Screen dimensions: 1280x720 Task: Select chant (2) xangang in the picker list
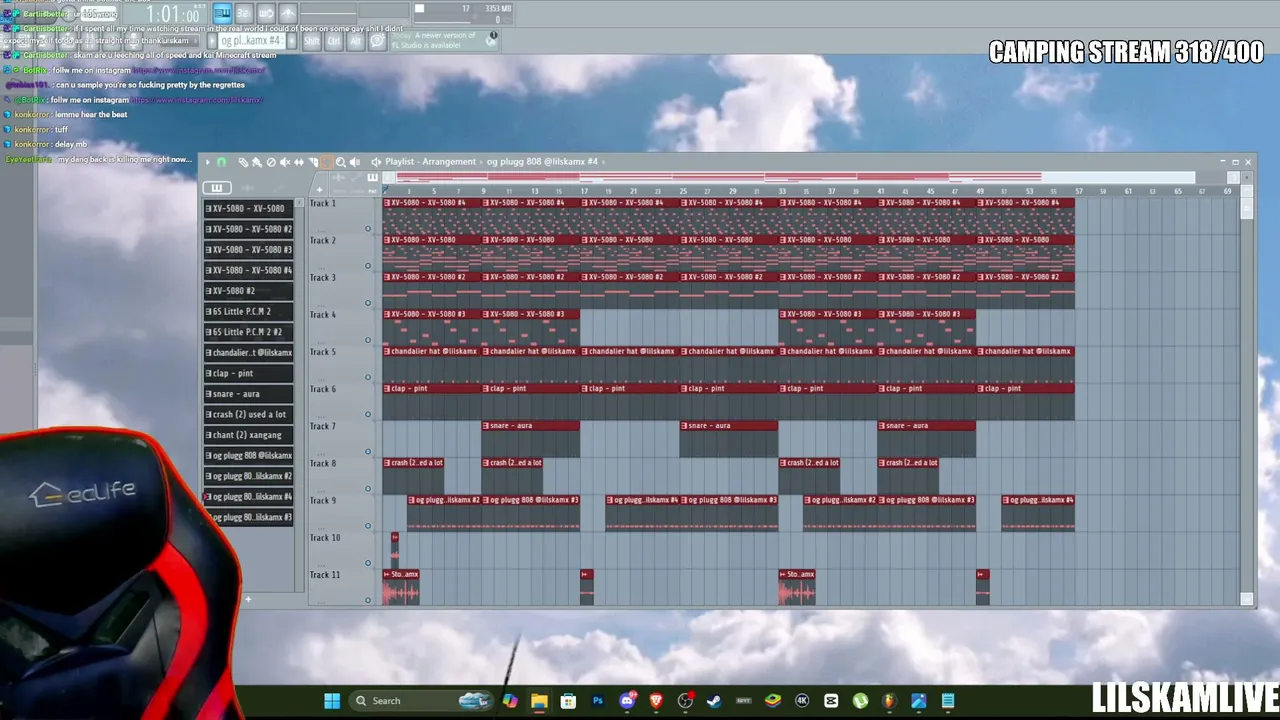click(249, 435)
